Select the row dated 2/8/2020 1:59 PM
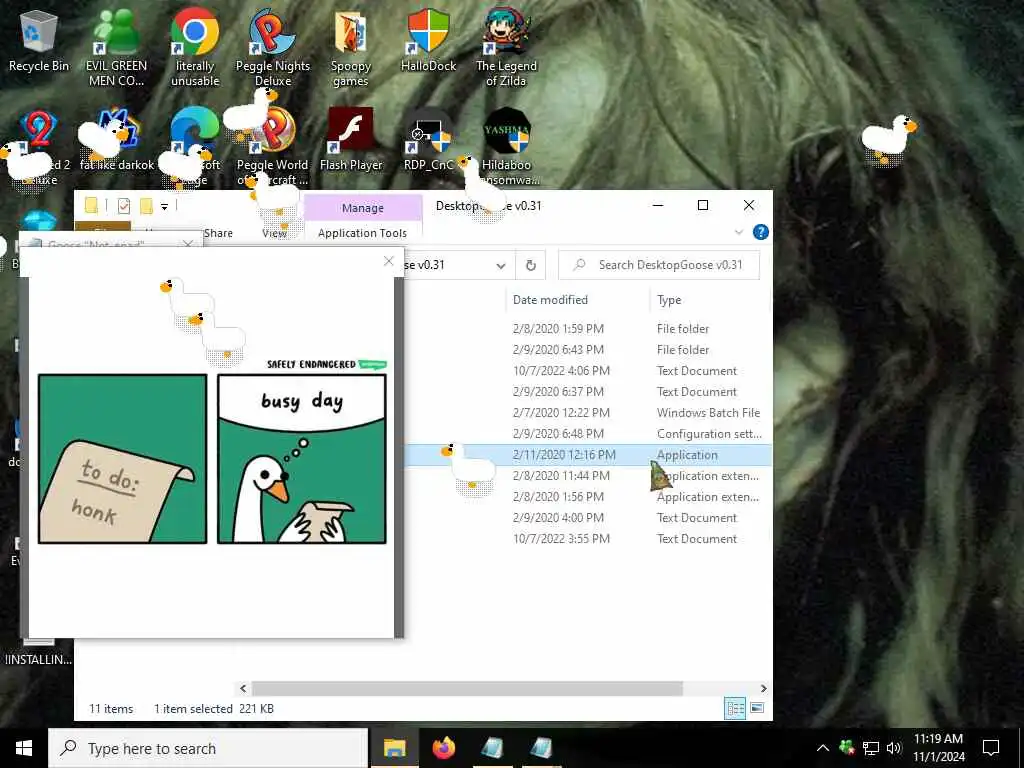1024x768 pixels. (587, 328)
